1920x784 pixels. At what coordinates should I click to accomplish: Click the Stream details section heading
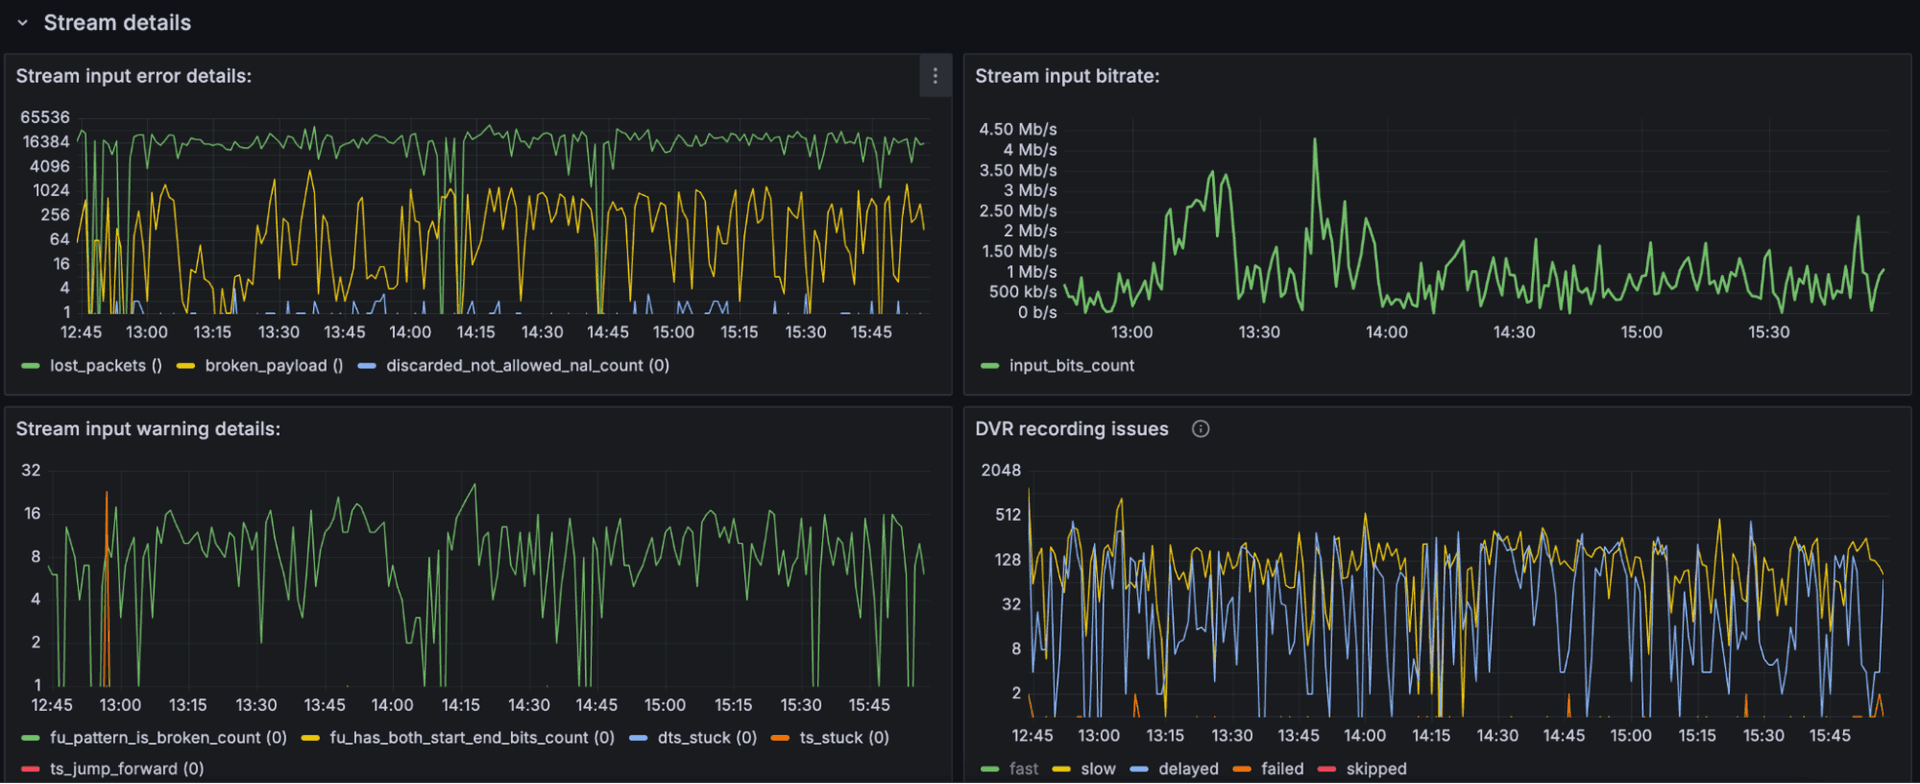pyautogui.click(x=117, y=23)
